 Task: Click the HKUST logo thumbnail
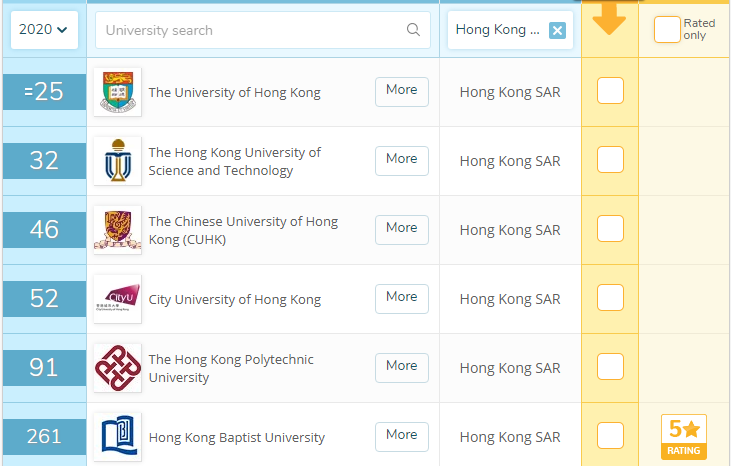(x=117, y=161)
